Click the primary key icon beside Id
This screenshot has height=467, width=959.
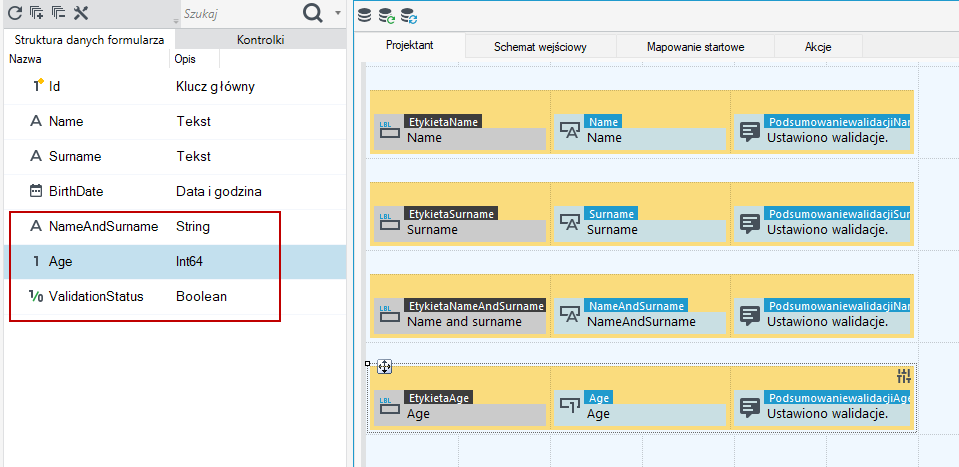click(38, 86)
